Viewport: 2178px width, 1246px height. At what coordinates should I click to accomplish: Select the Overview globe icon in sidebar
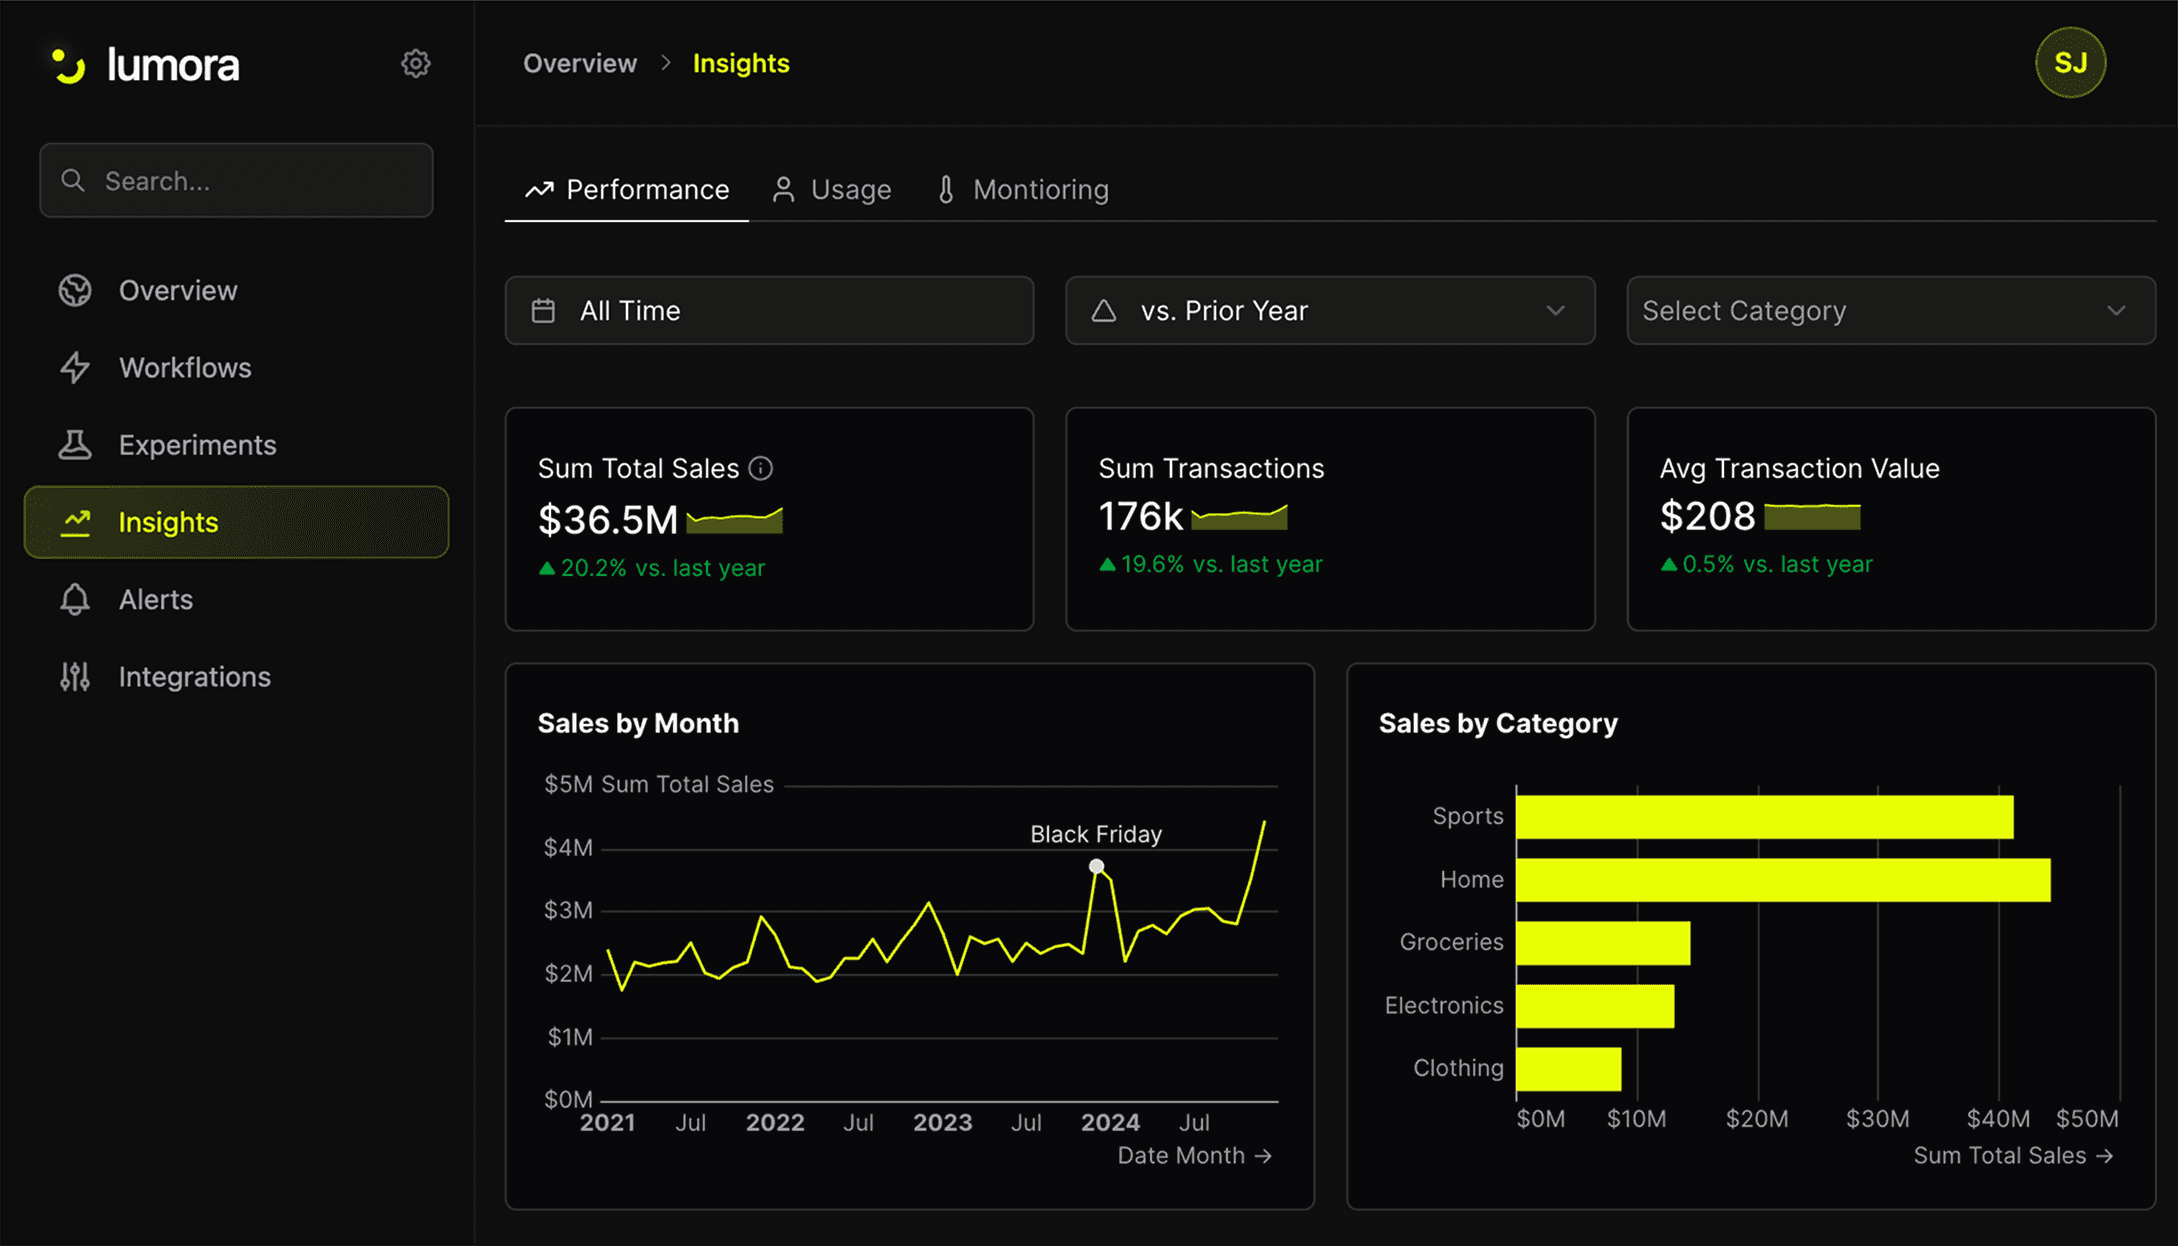74,290
